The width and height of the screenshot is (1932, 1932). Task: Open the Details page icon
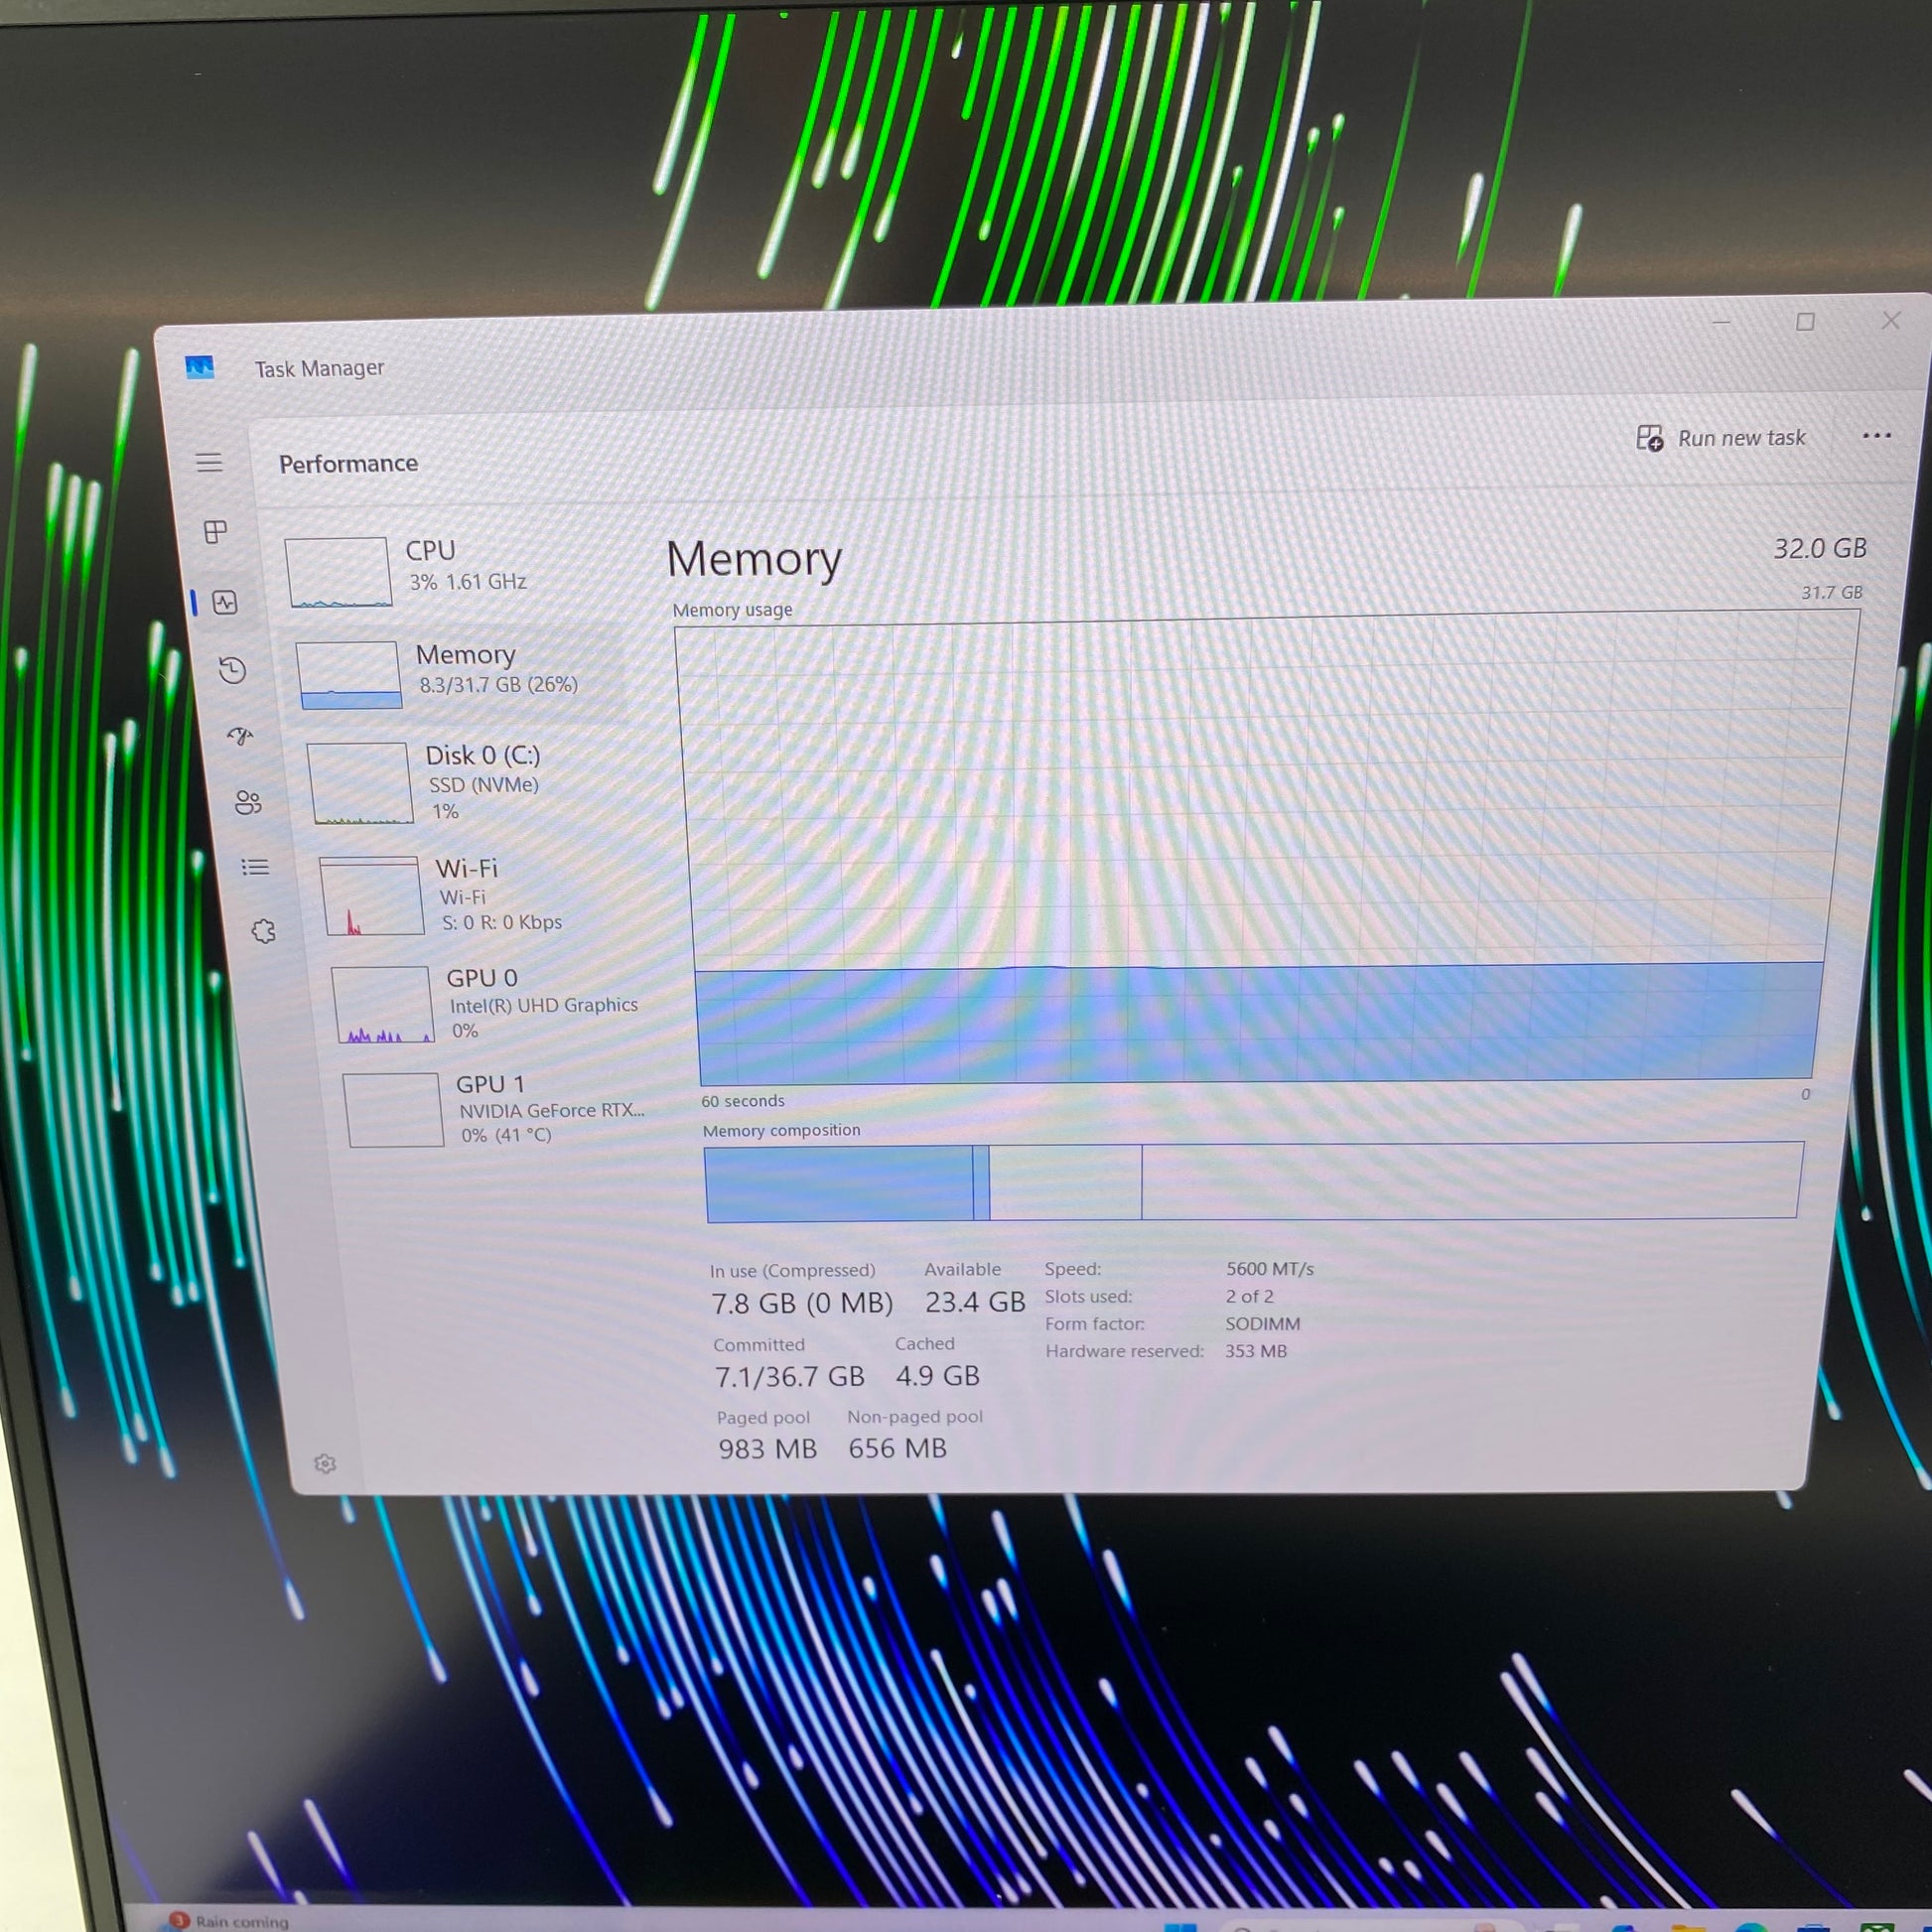pyautogui.click(x=255, y=867)
